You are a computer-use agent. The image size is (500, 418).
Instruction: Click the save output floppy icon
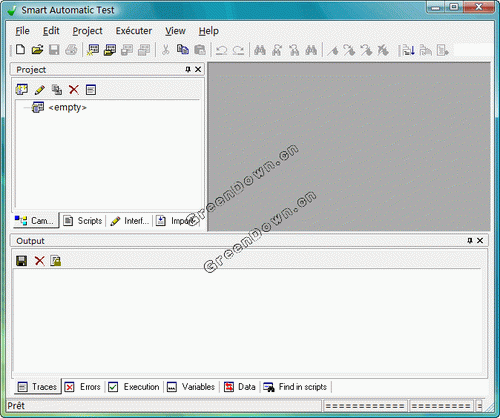click(x=22, y=261)
